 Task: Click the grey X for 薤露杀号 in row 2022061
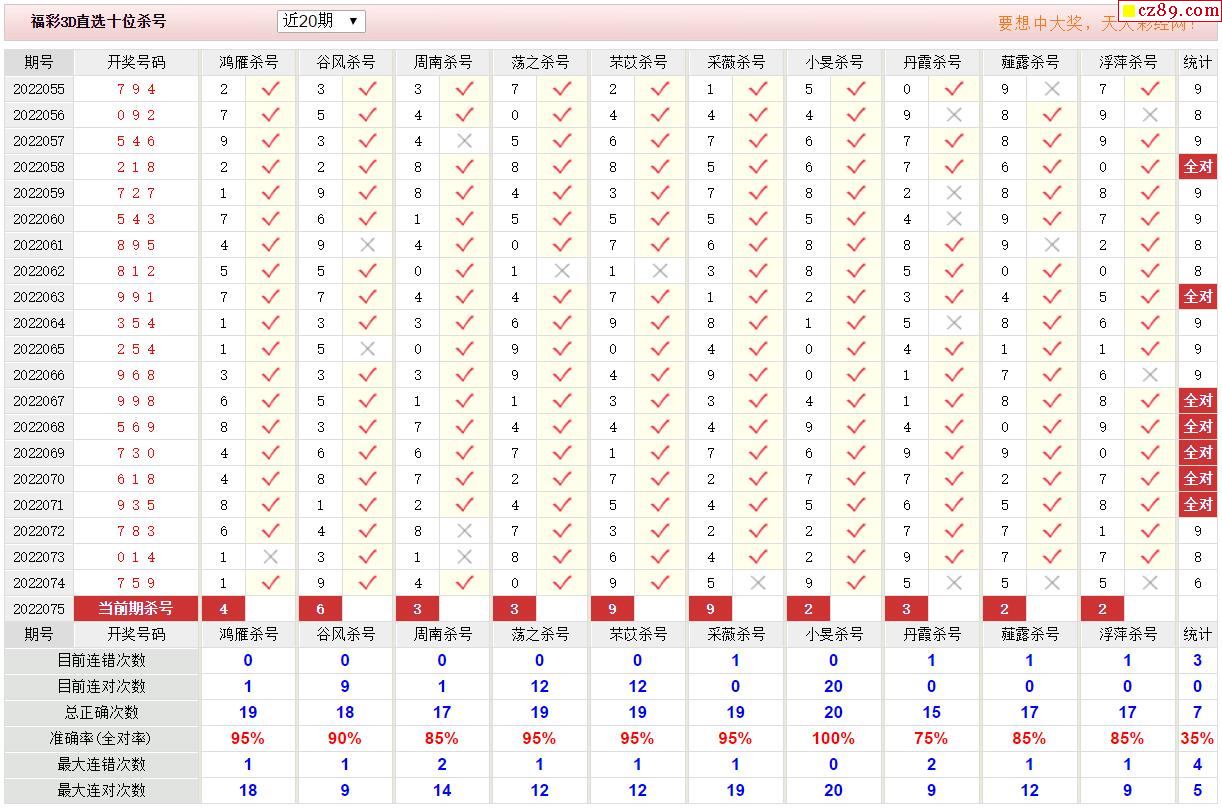coord(1052,245)
